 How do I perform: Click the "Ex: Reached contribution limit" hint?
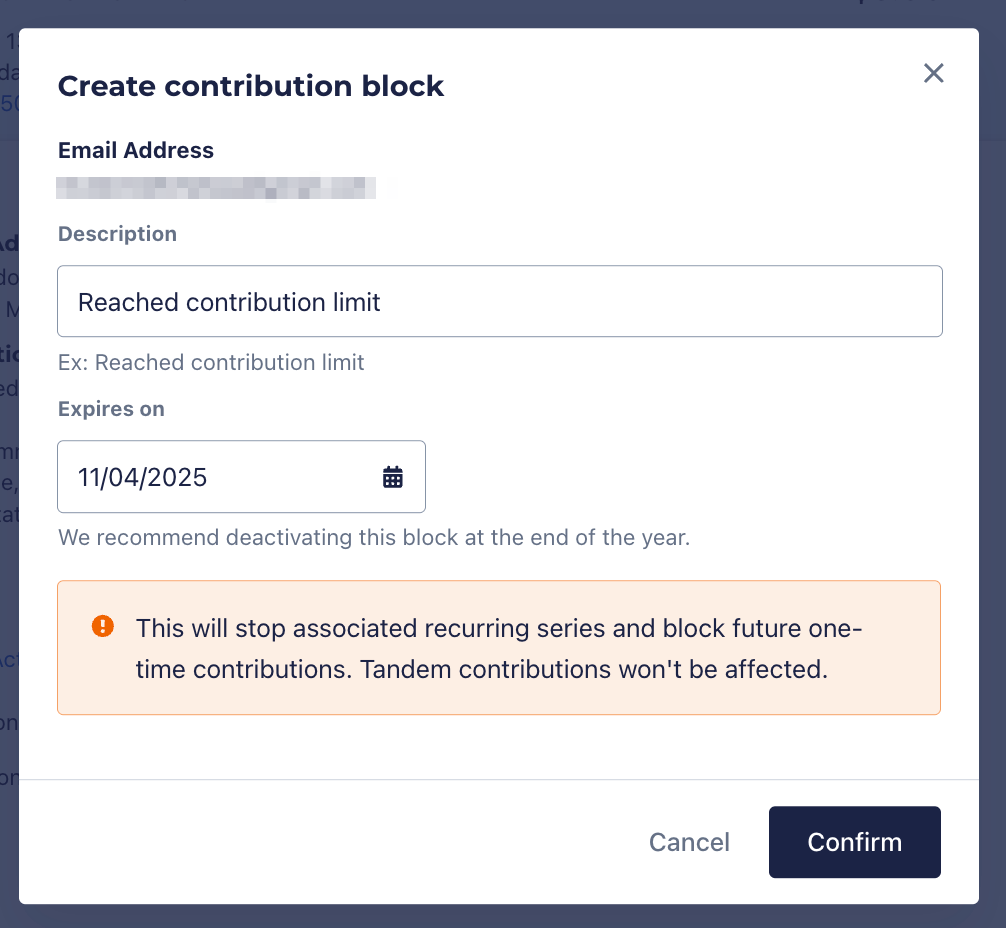[x=211, y=362]
